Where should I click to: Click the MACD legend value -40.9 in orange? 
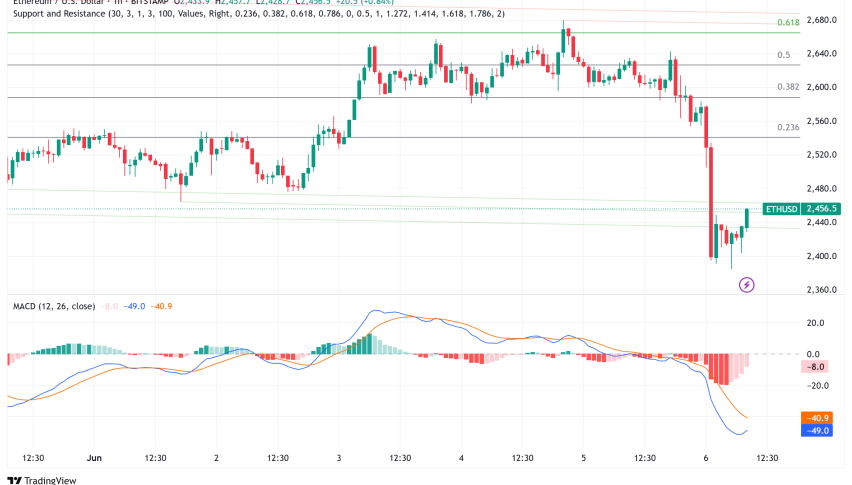click(x=161, y=306)
